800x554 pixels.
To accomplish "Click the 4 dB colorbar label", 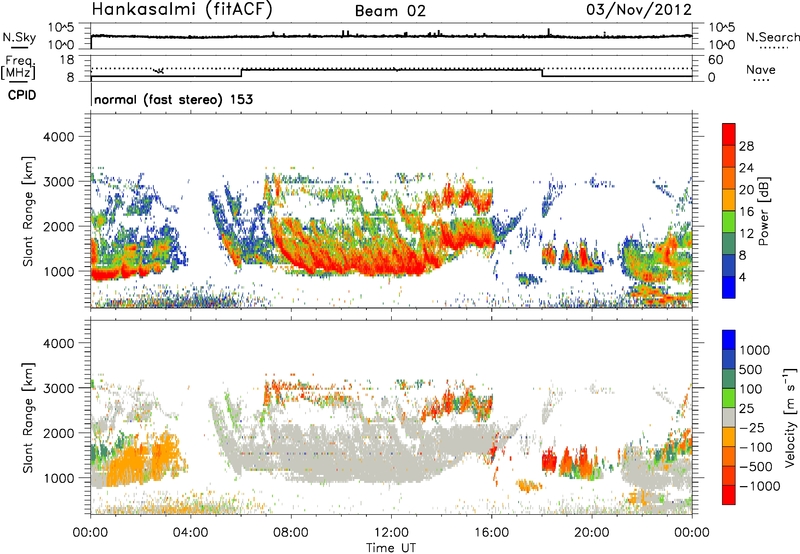I will (x=743, y=278).
